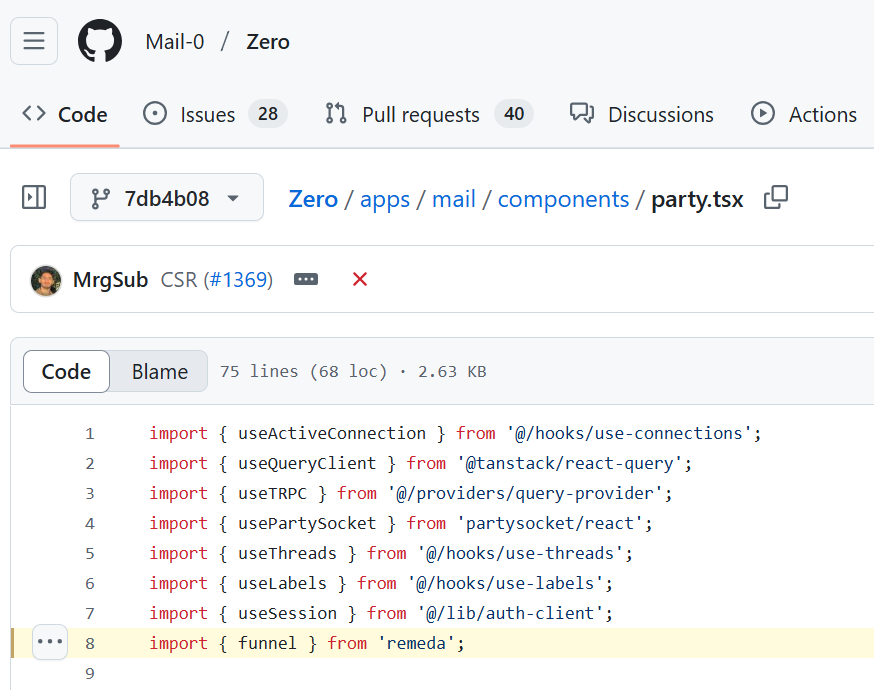Select line number 4
The height and width of the screenshot is (690, 874).
pyautogui.click(x=90, y=524)
